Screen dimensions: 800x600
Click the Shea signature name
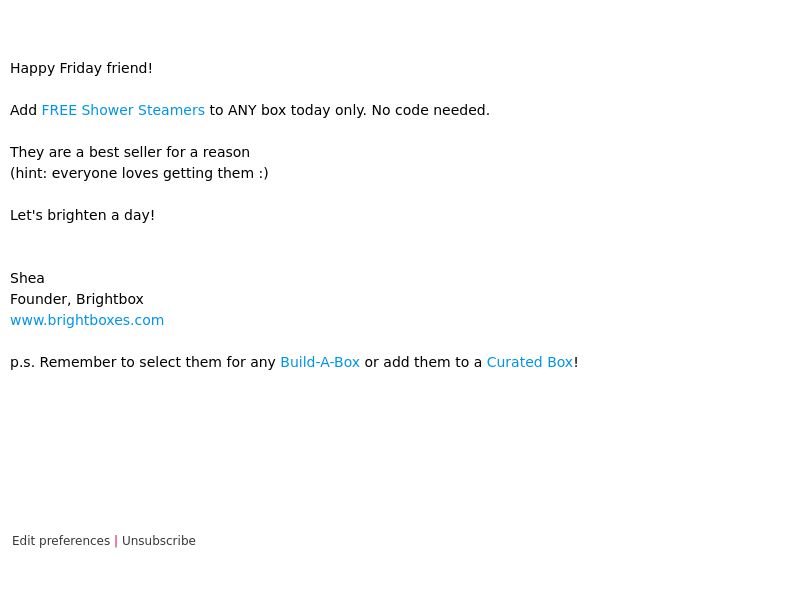tap(27, 278)
